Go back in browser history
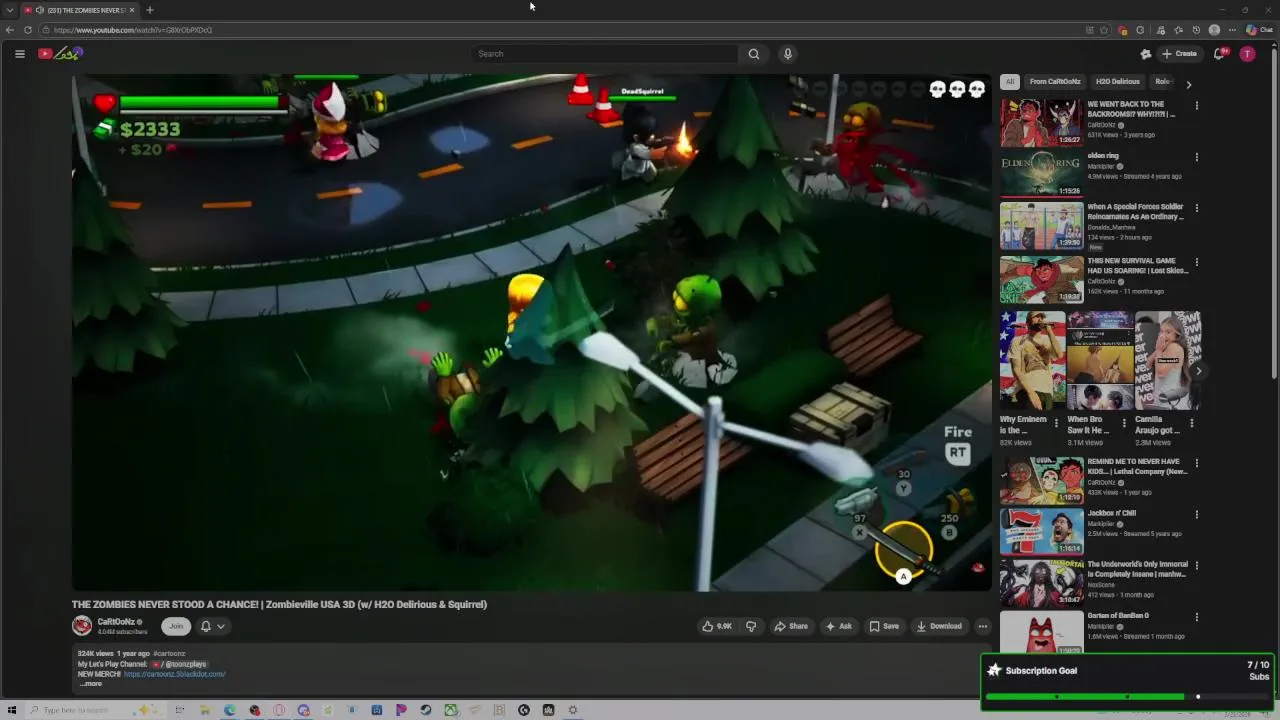The width and height of the screenshot is (1280, 720). pyautogui.click(x=10, y=30)
